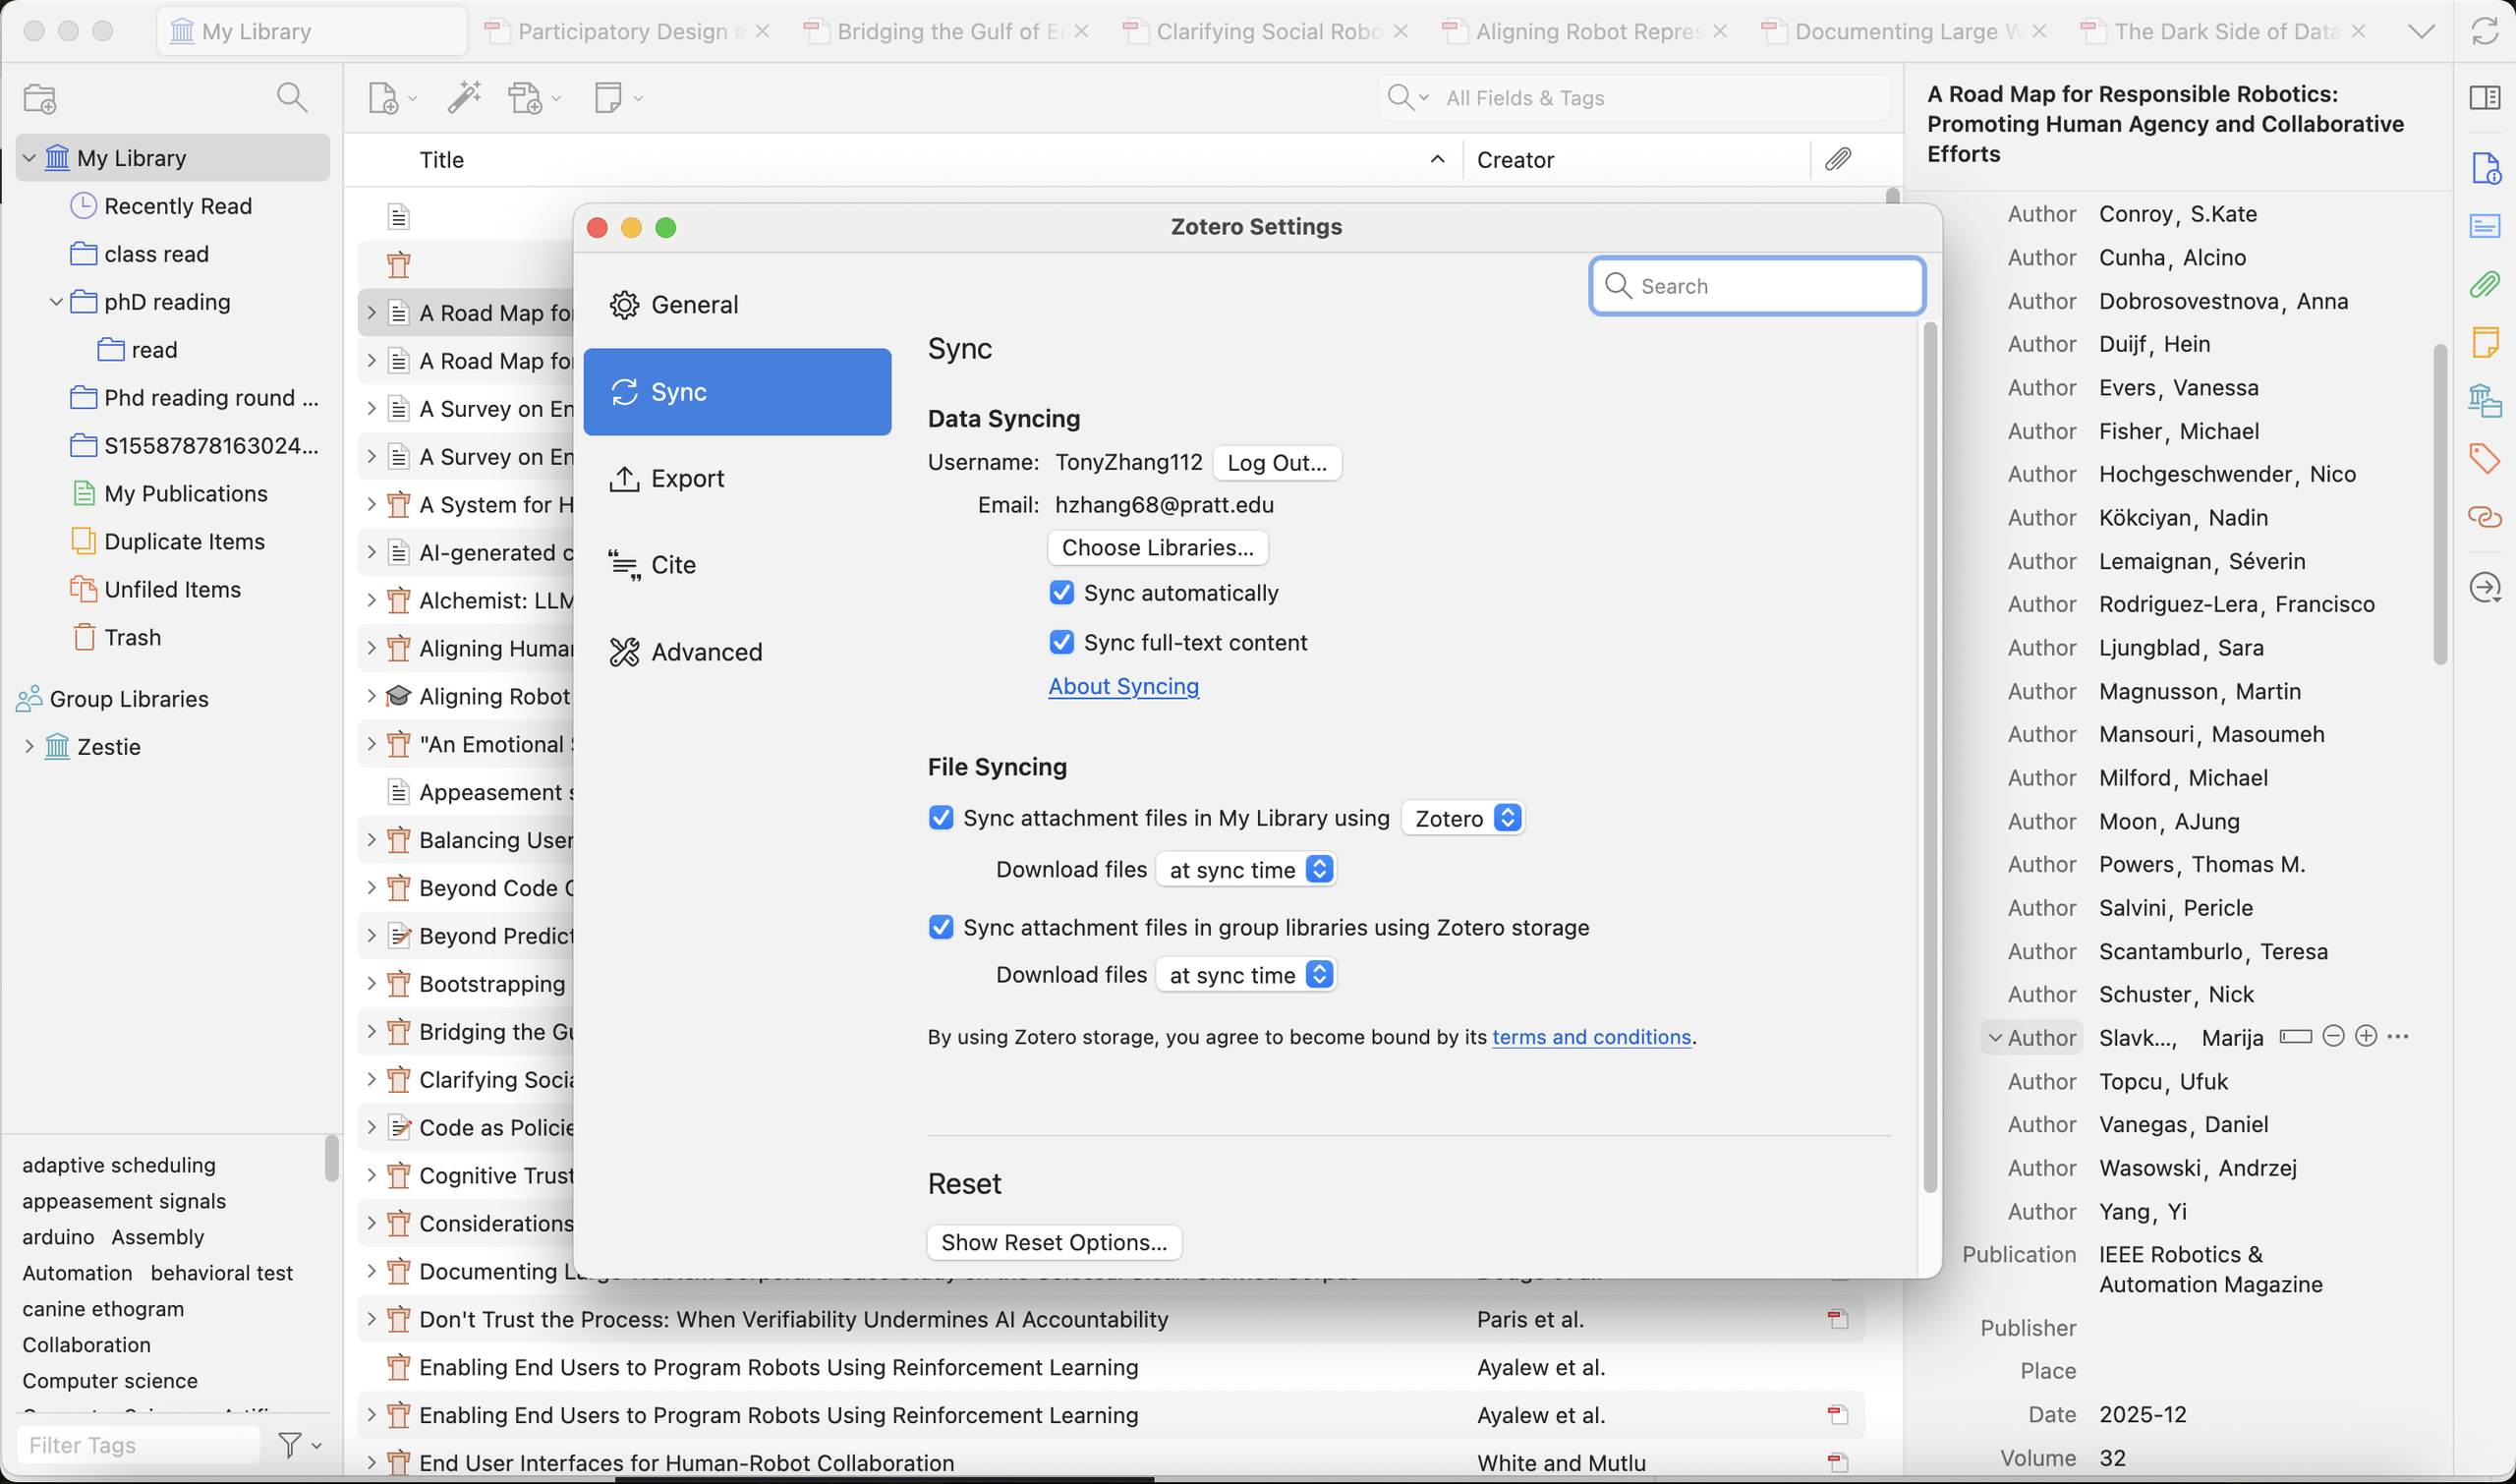Open My Library Download files dropdown
The image size is (2516, 1484).
click(x=1246, y=870)
